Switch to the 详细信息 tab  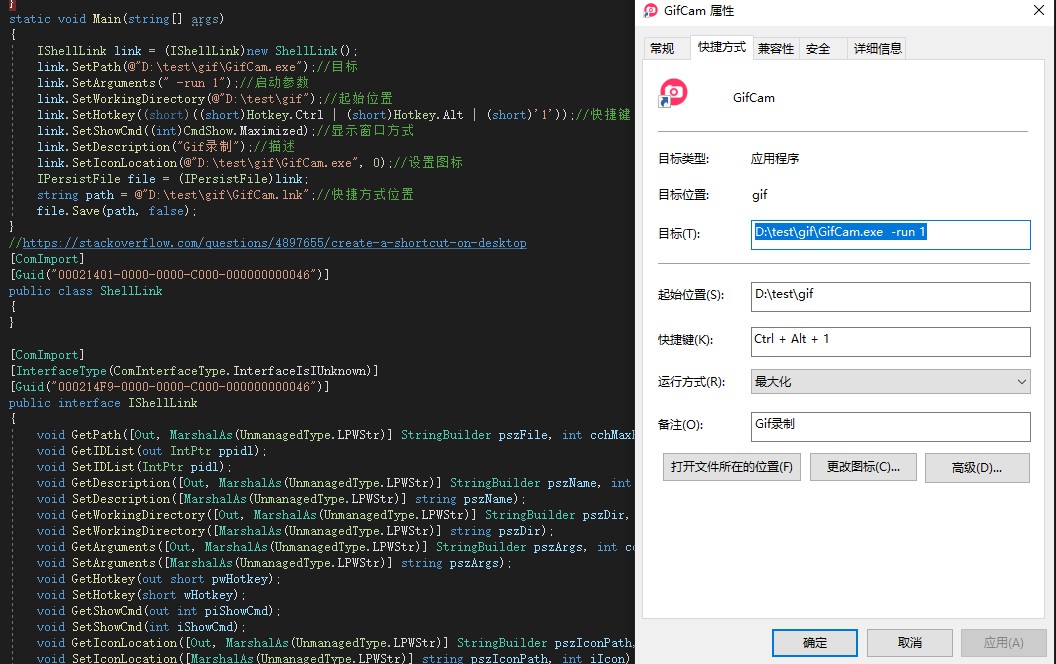pos(877,48)
